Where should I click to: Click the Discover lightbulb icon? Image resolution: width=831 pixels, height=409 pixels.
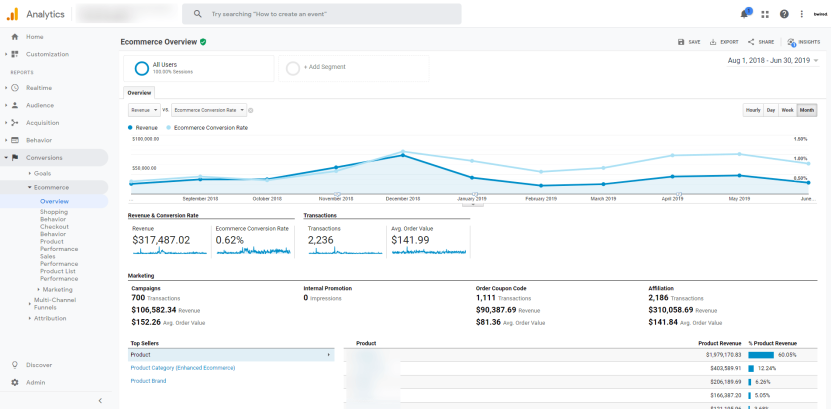[15, 365]
